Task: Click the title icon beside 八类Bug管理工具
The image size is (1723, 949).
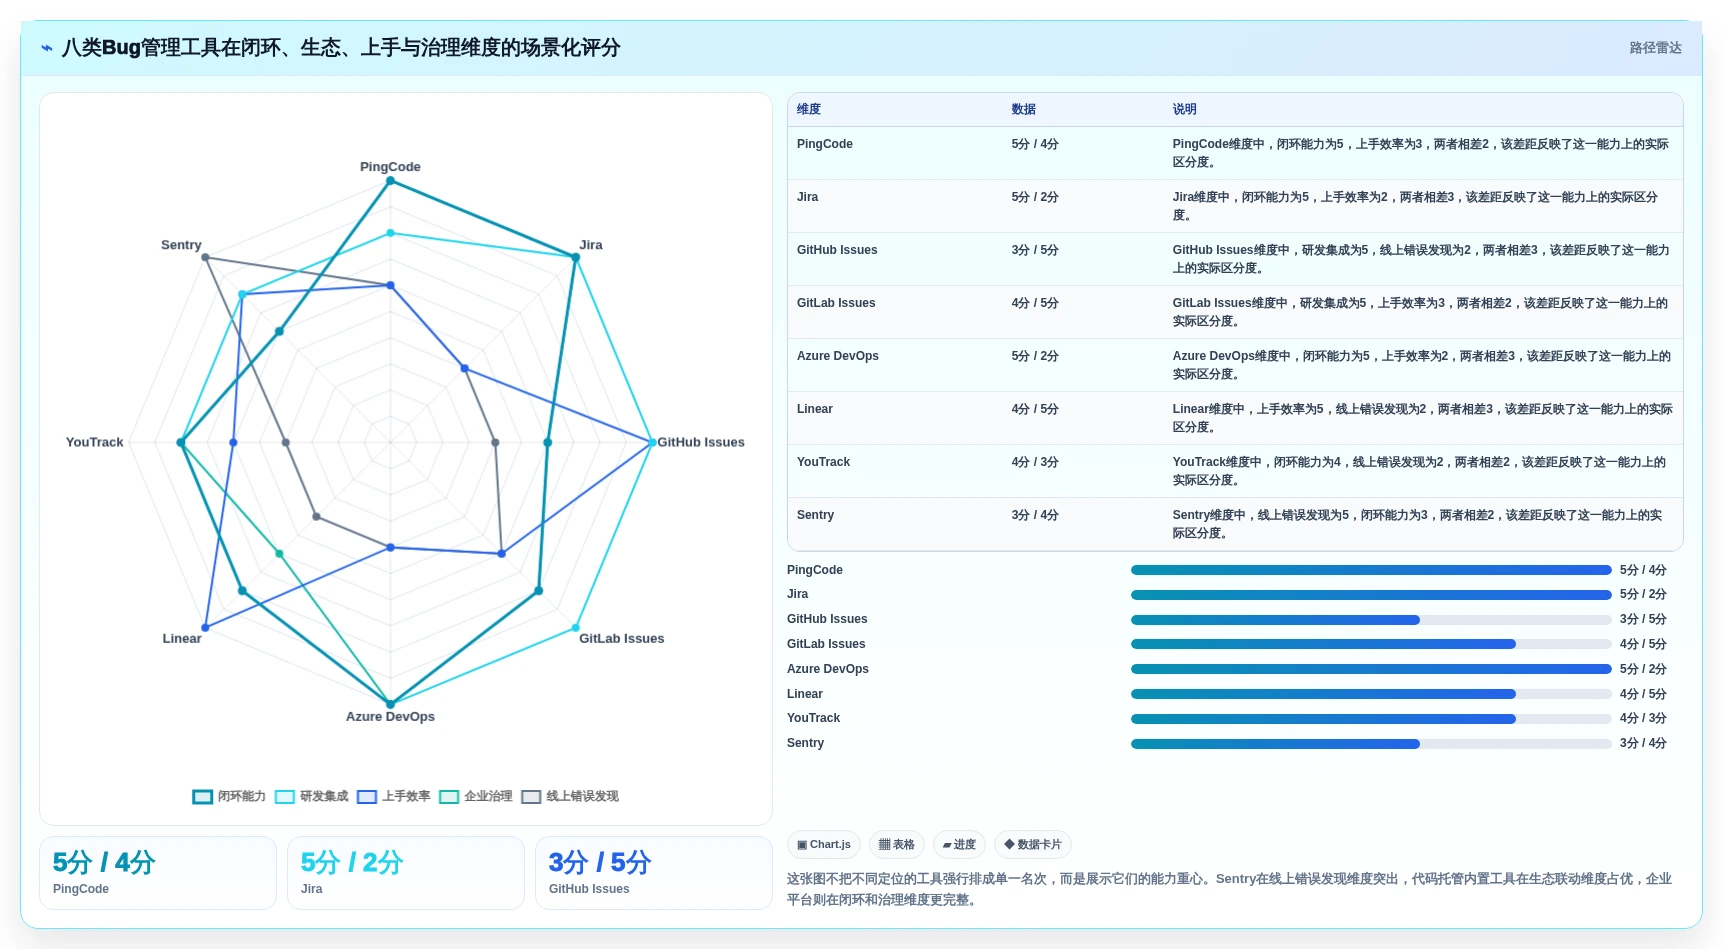Action: (47, 47)
